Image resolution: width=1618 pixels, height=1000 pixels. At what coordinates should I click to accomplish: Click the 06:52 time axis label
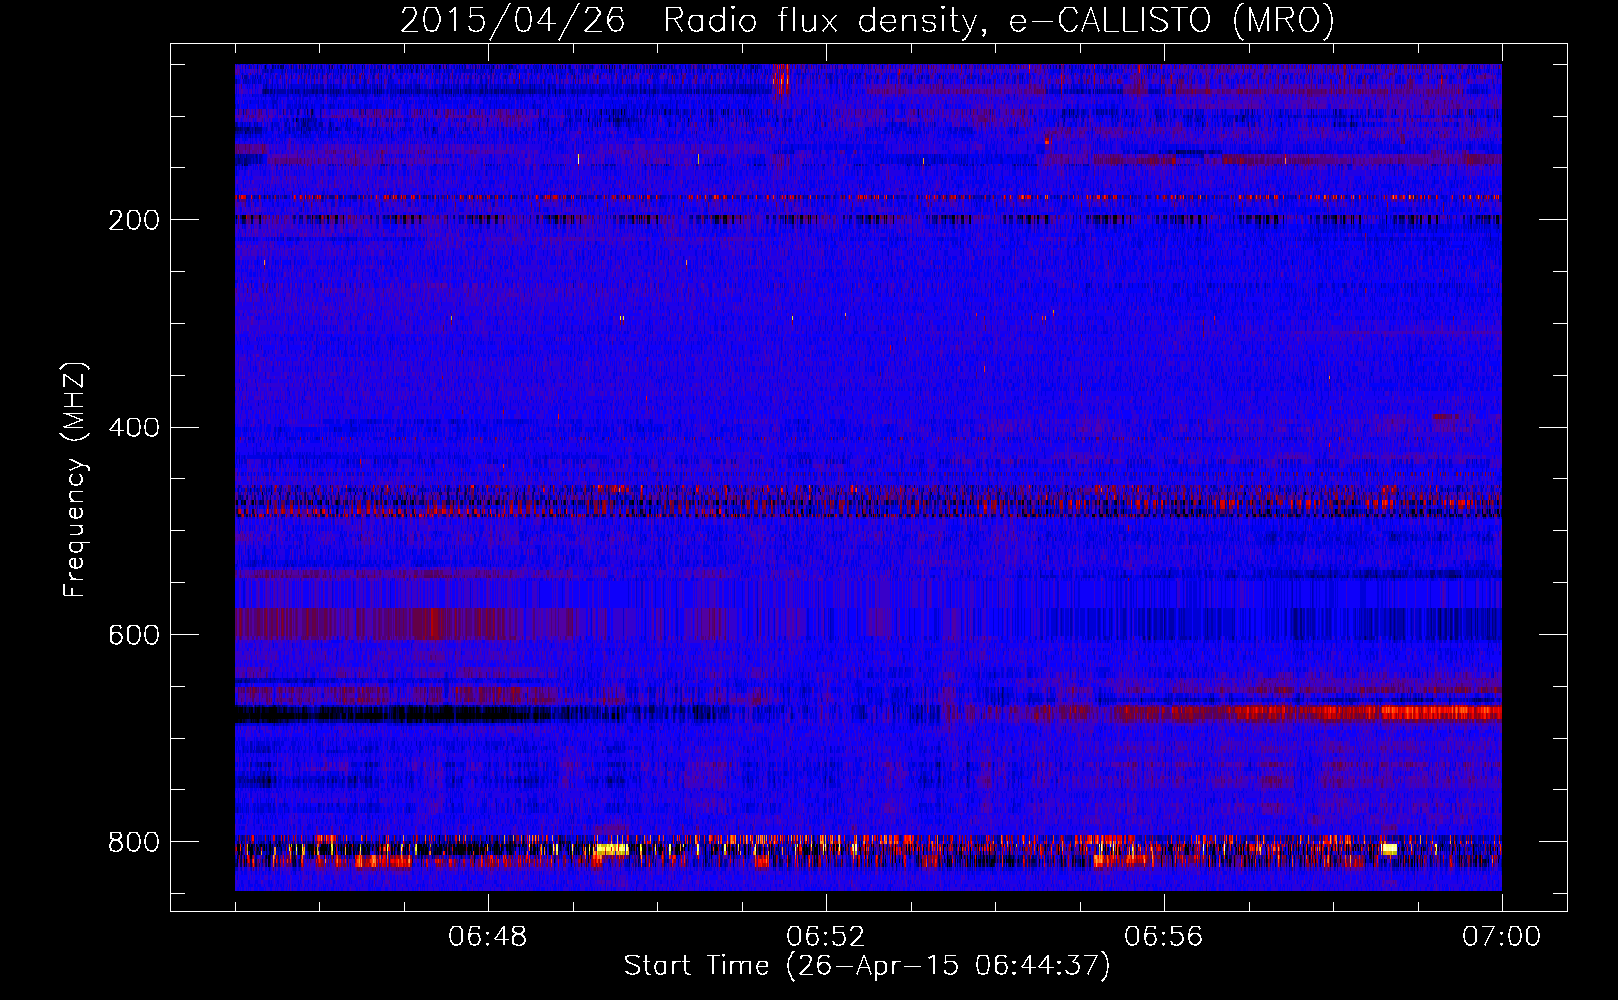click(826, 937)
